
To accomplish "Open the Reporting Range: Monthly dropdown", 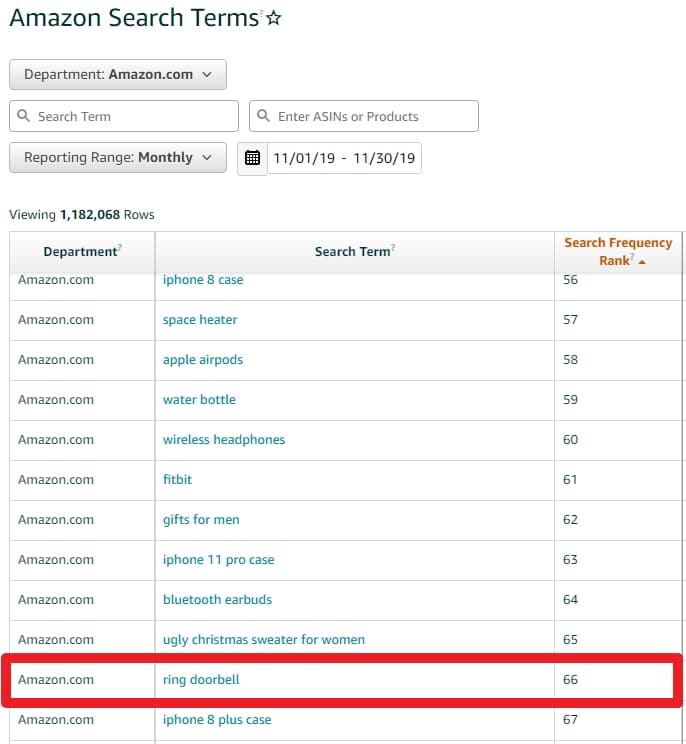I will 118,158.
